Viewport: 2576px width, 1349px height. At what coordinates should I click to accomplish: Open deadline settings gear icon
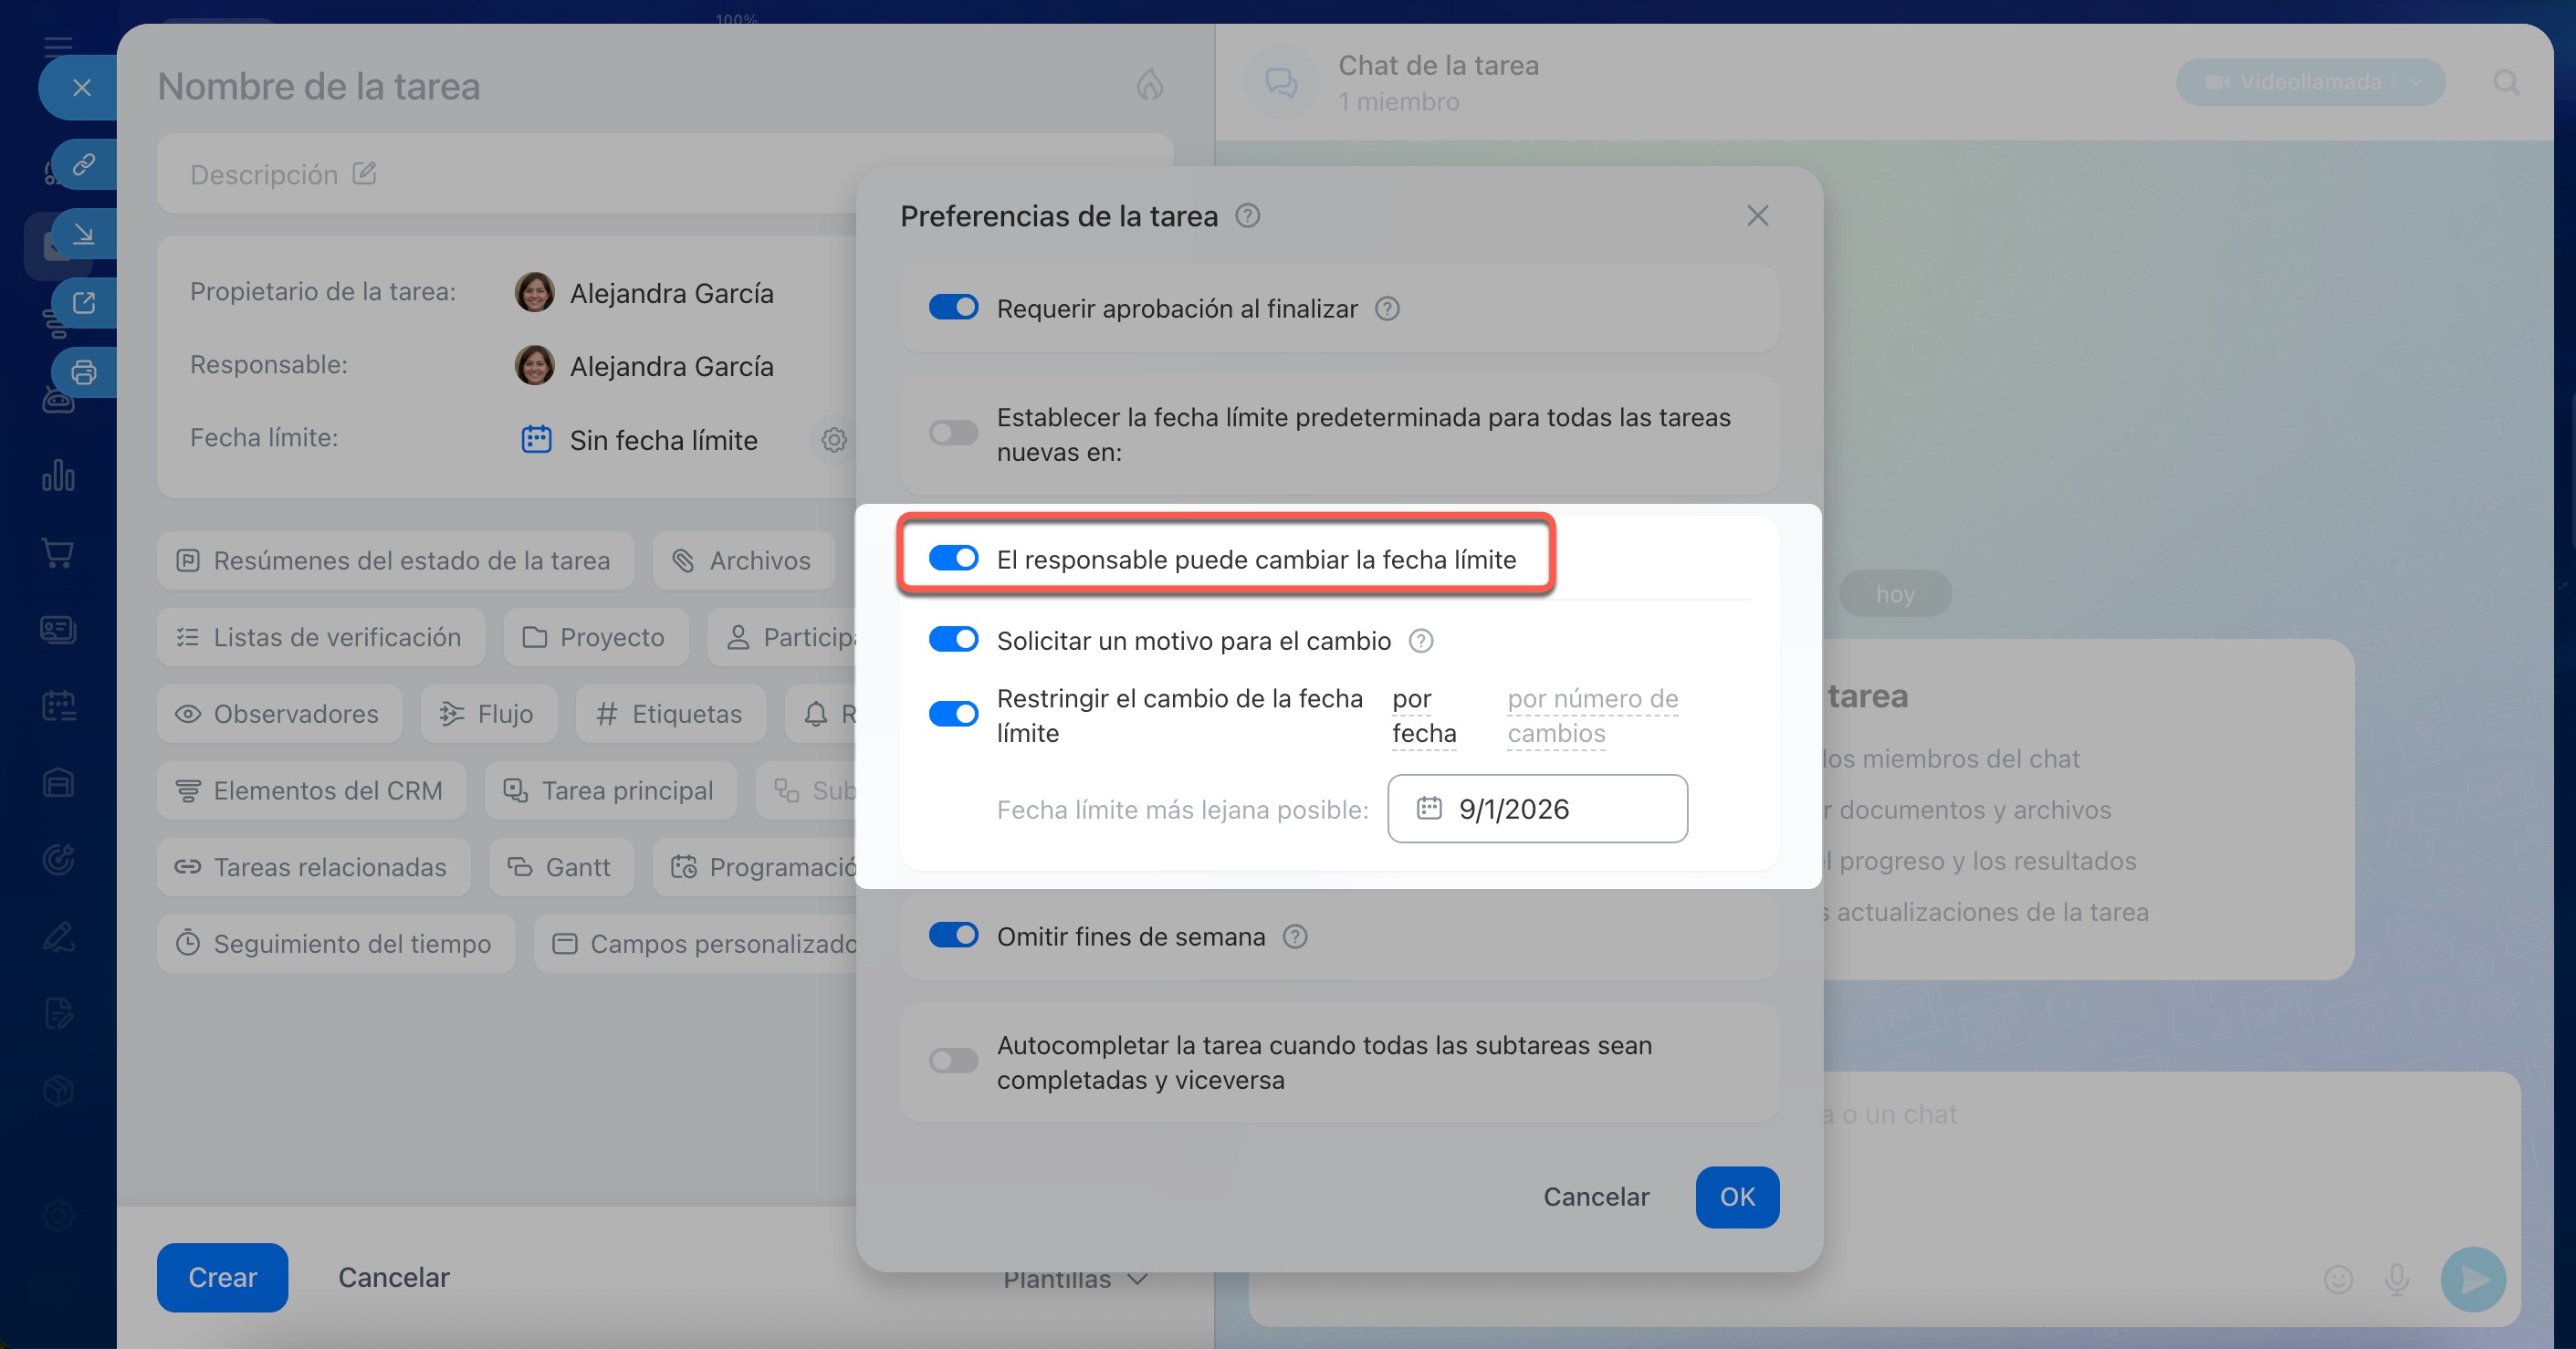833,440
